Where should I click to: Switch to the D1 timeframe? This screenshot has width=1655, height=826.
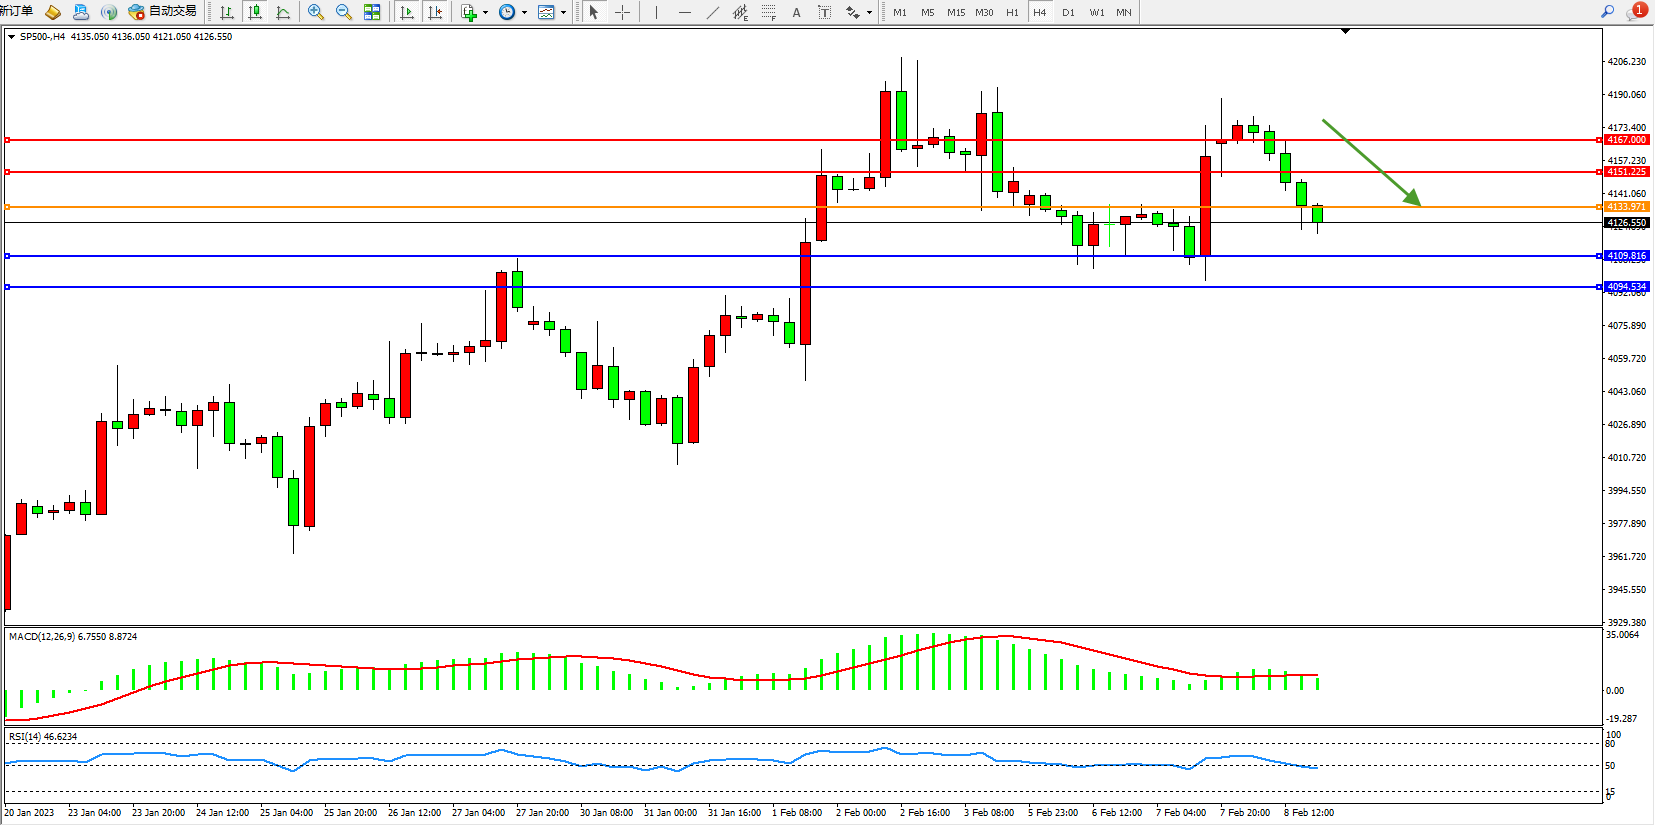click(1068, 12)
